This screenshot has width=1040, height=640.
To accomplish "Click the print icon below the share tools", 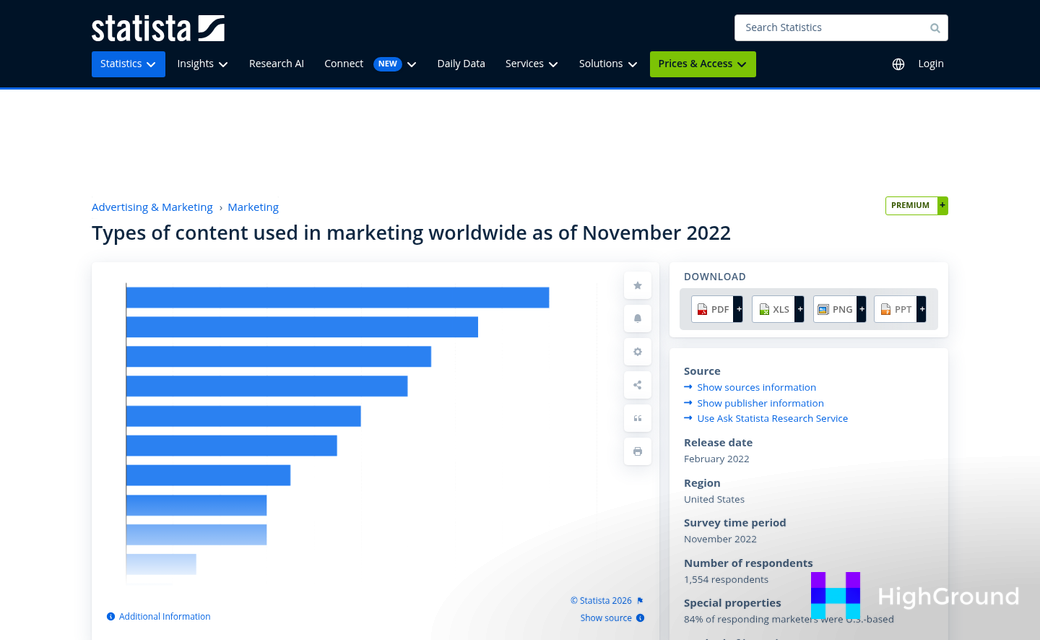I will click(x=637, y=451).
